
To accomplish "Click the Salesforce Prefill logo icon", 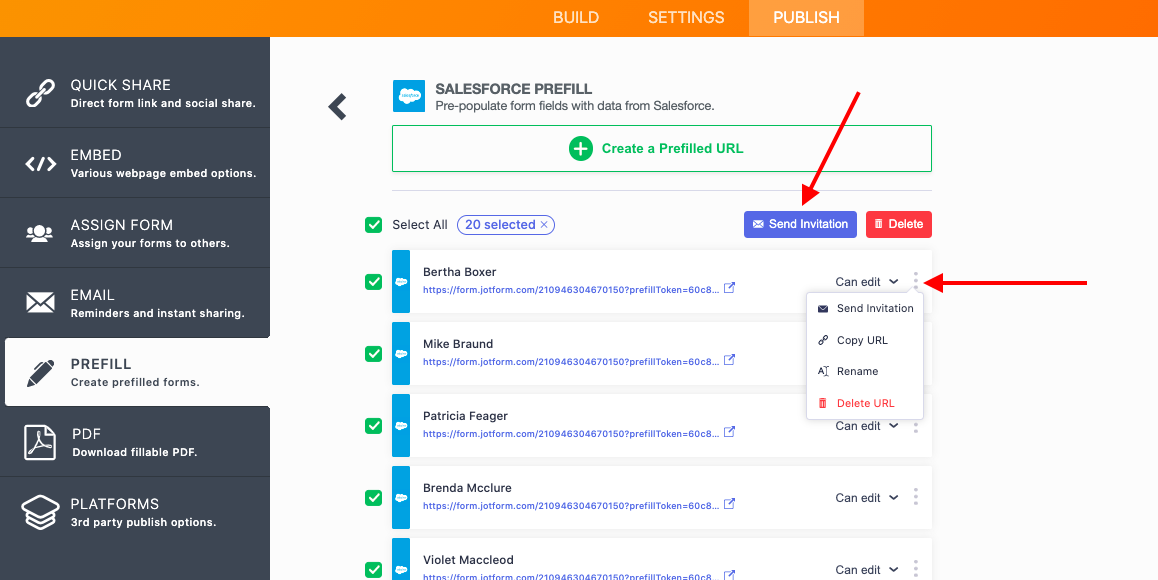I will (x=409, y=96).
